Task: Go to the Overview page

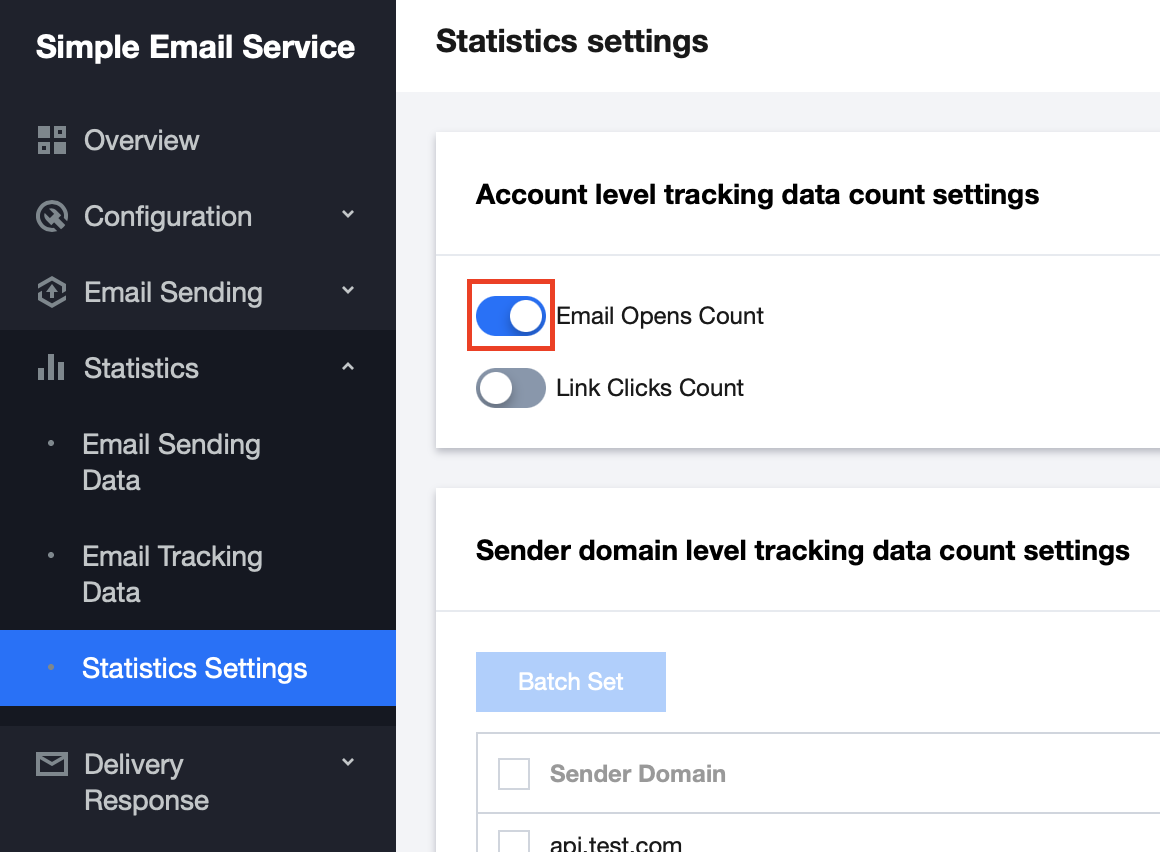Action: coord(141,140)
